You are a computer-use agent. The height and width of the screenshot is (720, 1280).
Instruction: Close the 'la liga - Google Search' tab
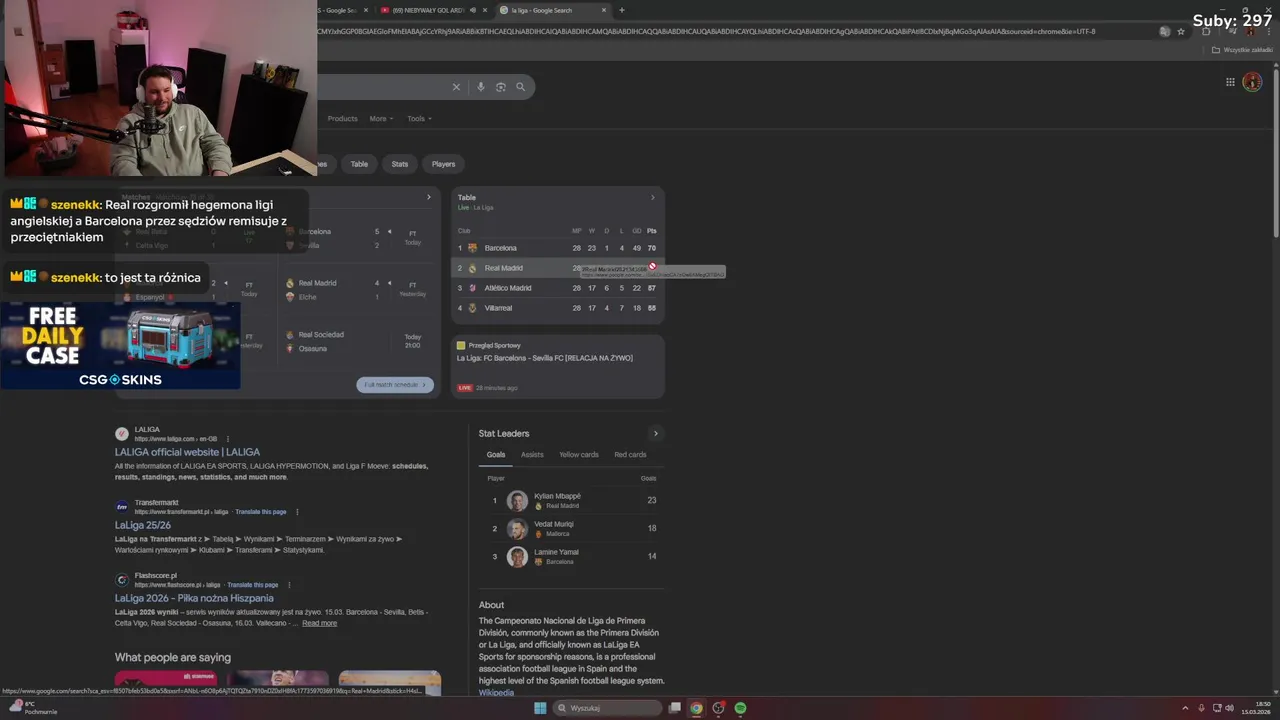[604, 10]
